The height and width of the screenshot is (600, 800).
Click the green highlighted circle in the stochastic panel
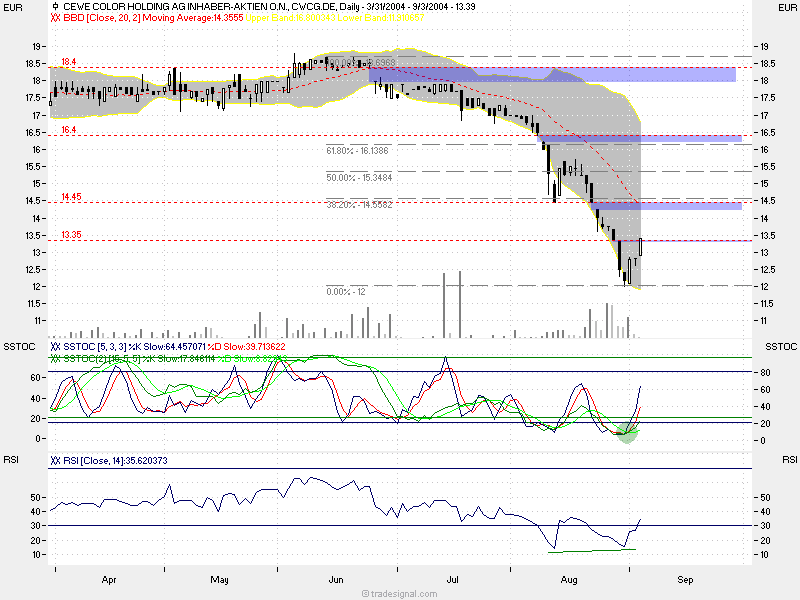click(x=627, y=433)
